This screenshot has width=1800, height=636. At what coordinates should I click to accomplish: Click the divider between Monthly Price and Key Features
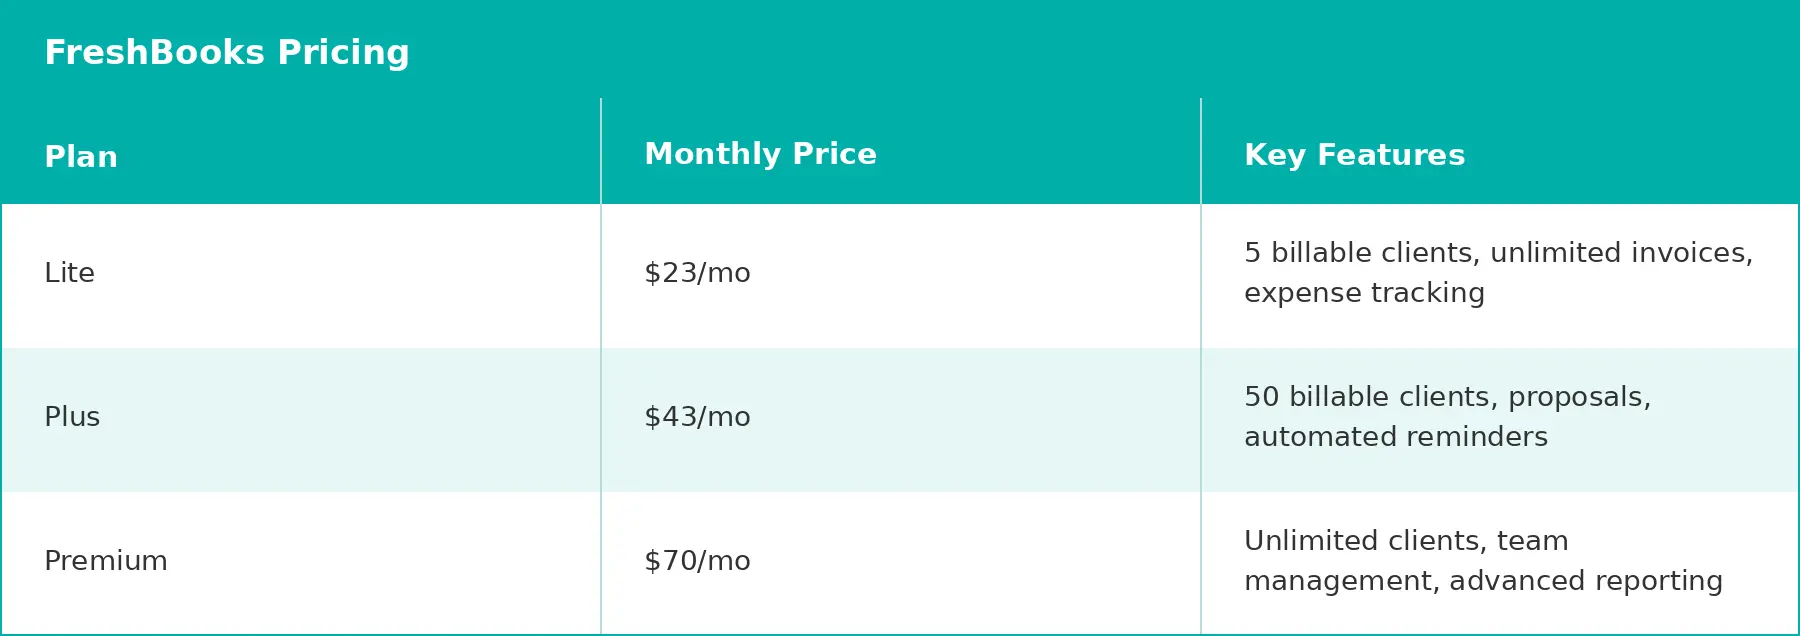coord(1201,366)
